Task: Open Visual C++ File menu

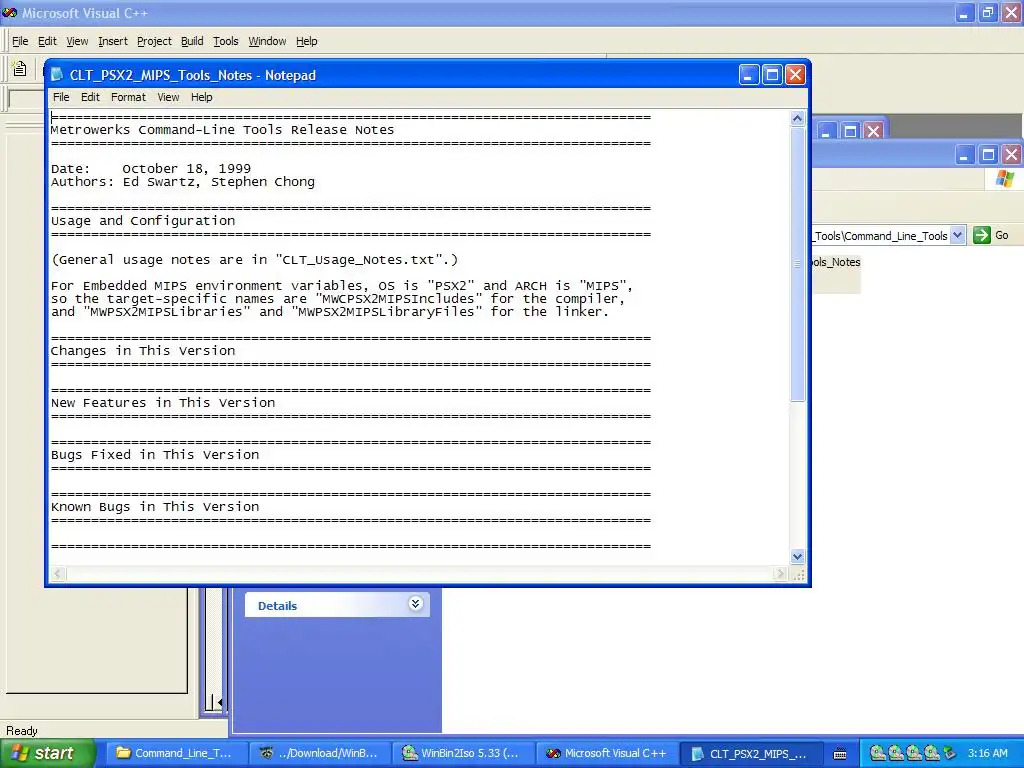Action: point(20,41)
